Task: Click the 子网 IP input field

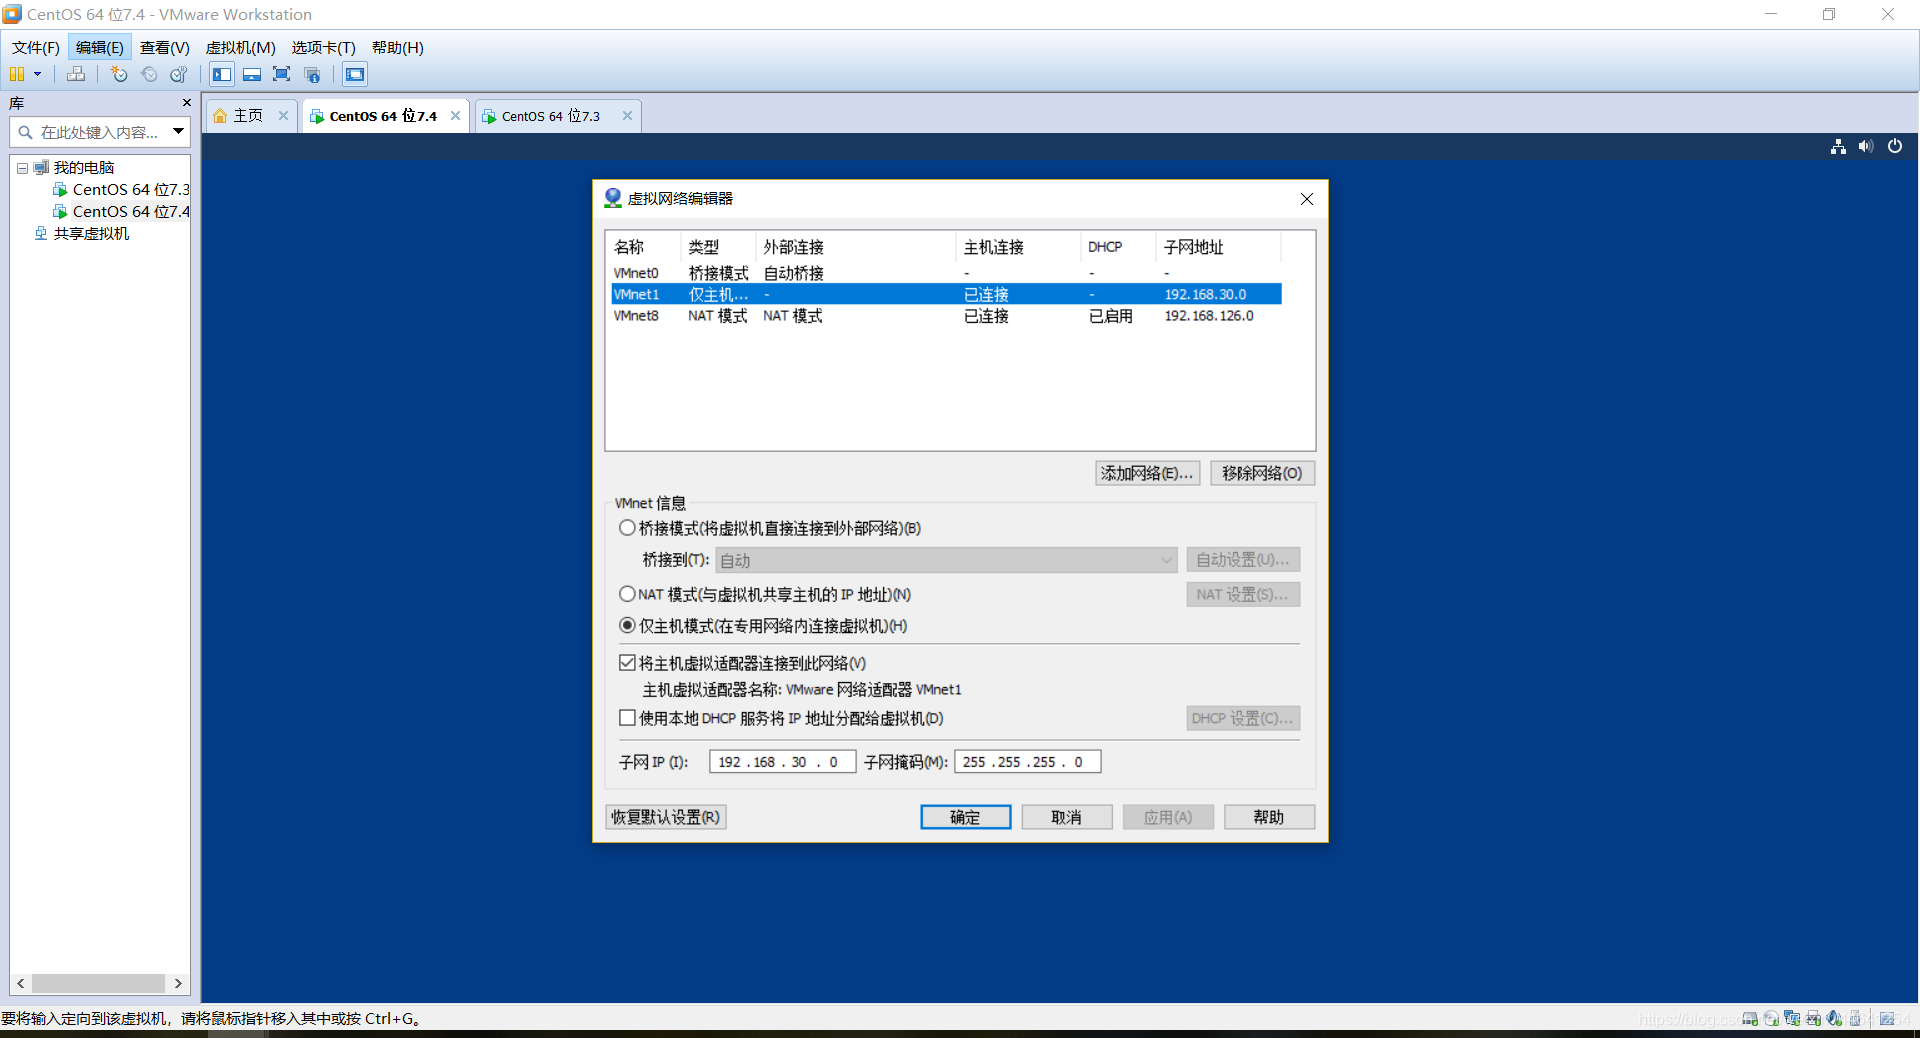Action: tap(782, 762)
